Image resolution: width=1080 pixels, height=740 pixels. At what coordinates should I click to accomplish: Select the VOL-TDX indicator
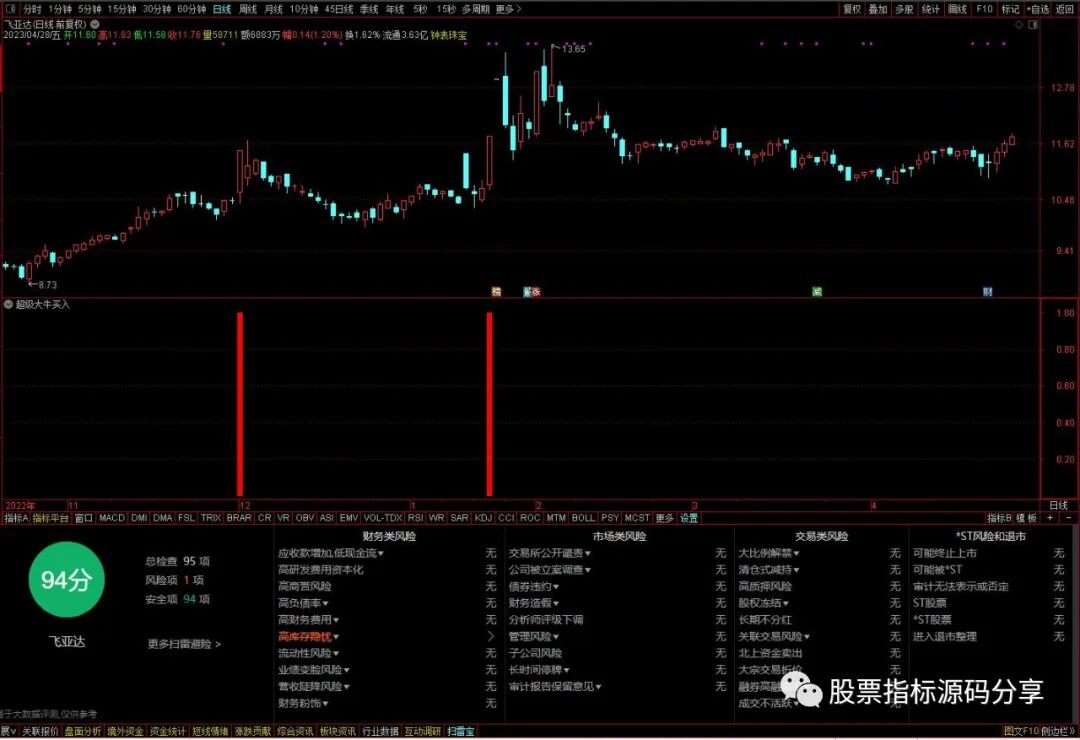tap(382, 517)
